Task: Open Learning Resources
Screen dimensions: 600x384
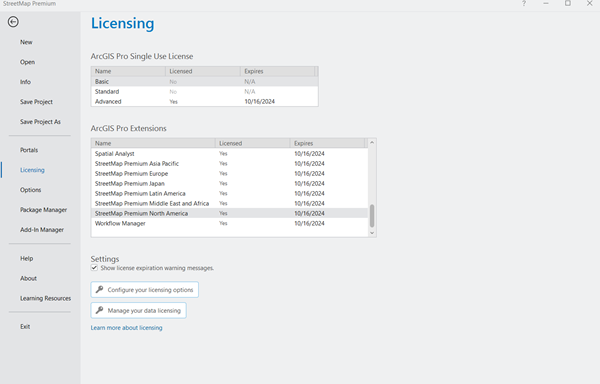Action: click(45, 298)
